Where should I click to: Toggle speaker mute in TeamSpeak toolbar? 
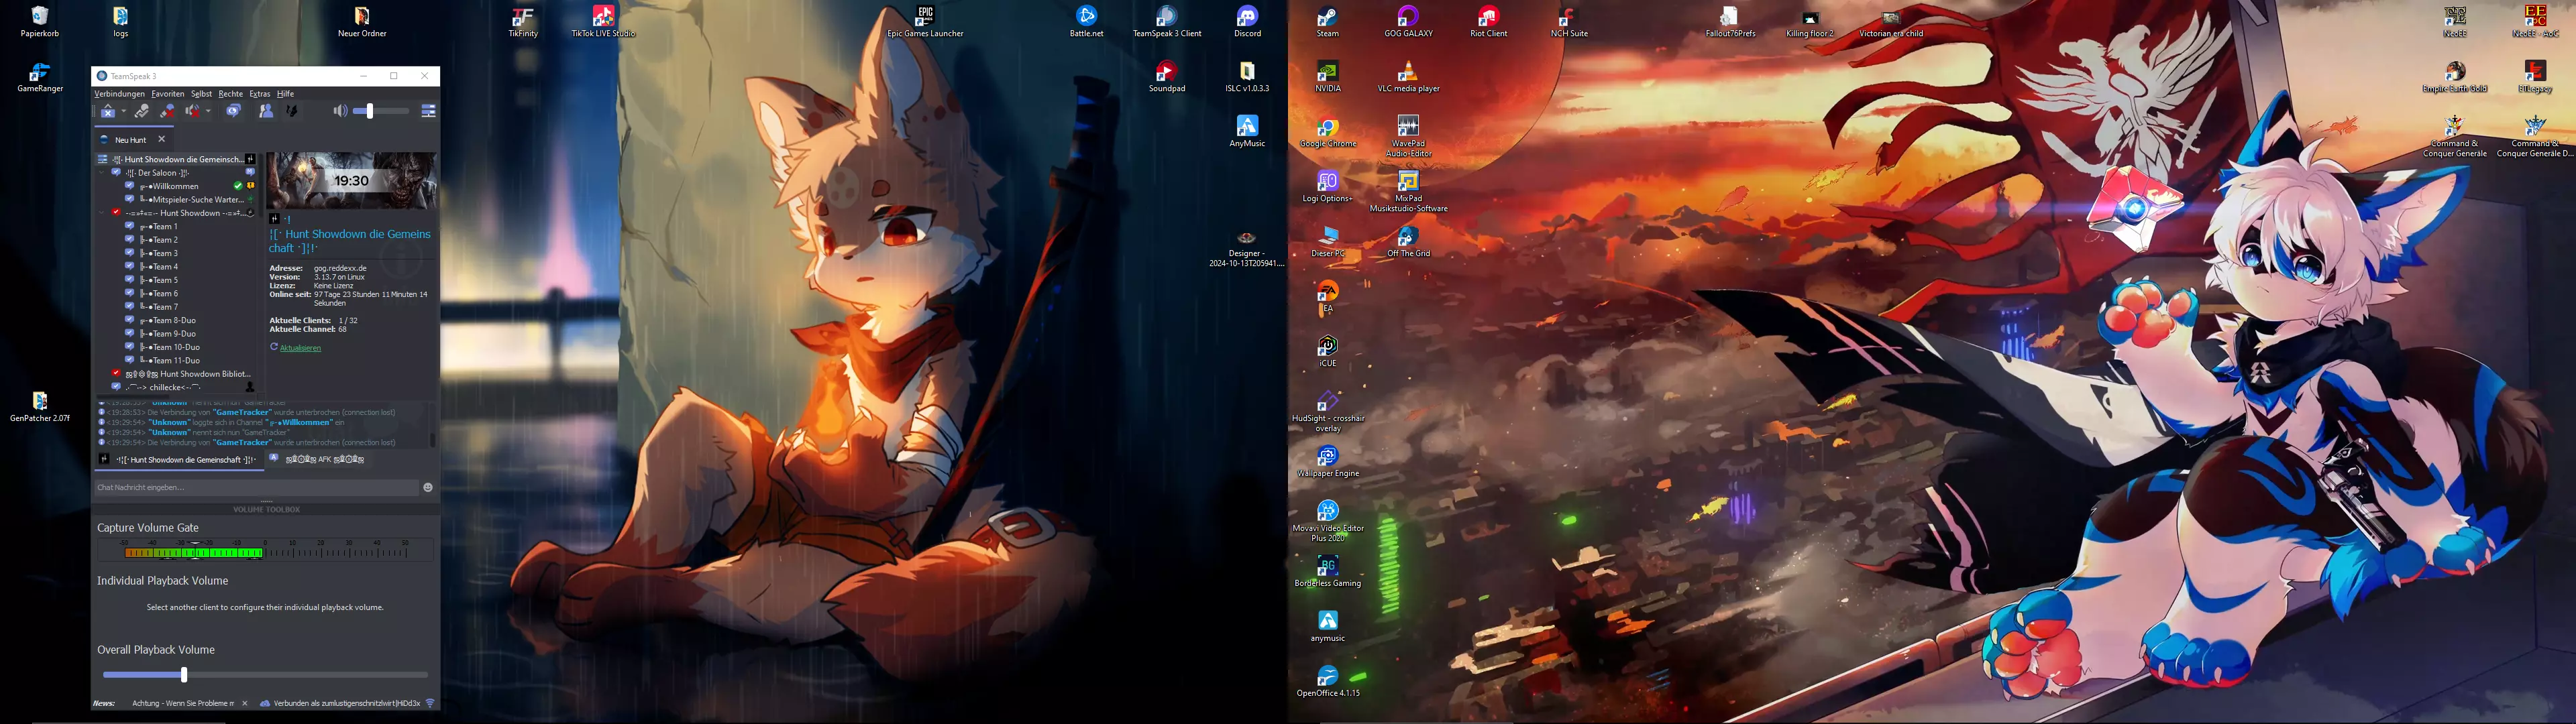point(193,111)
